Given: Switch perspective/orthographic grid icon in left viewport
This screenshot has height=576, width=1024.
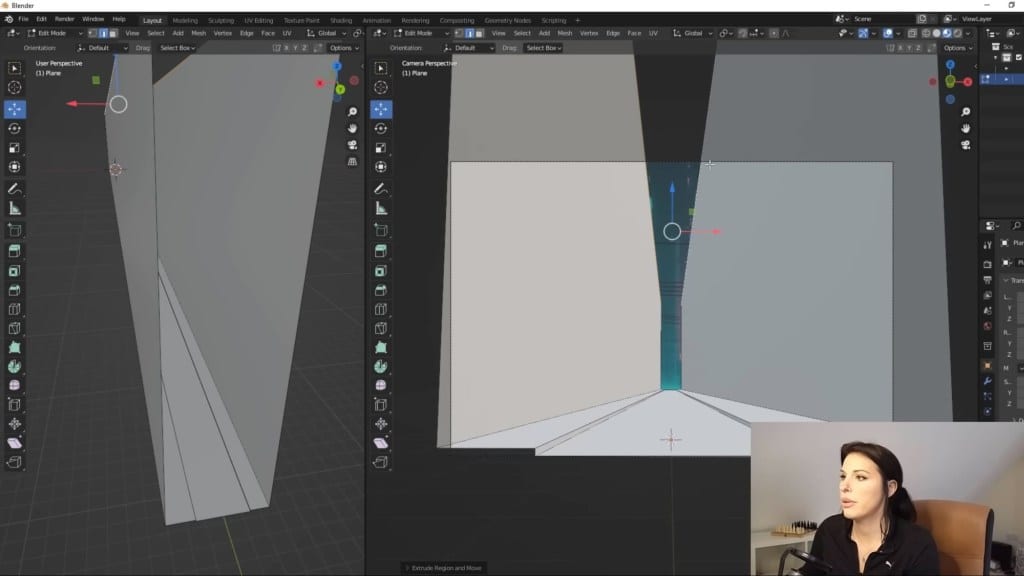Looking at the screenshot, I should click(x=352, y=161).
